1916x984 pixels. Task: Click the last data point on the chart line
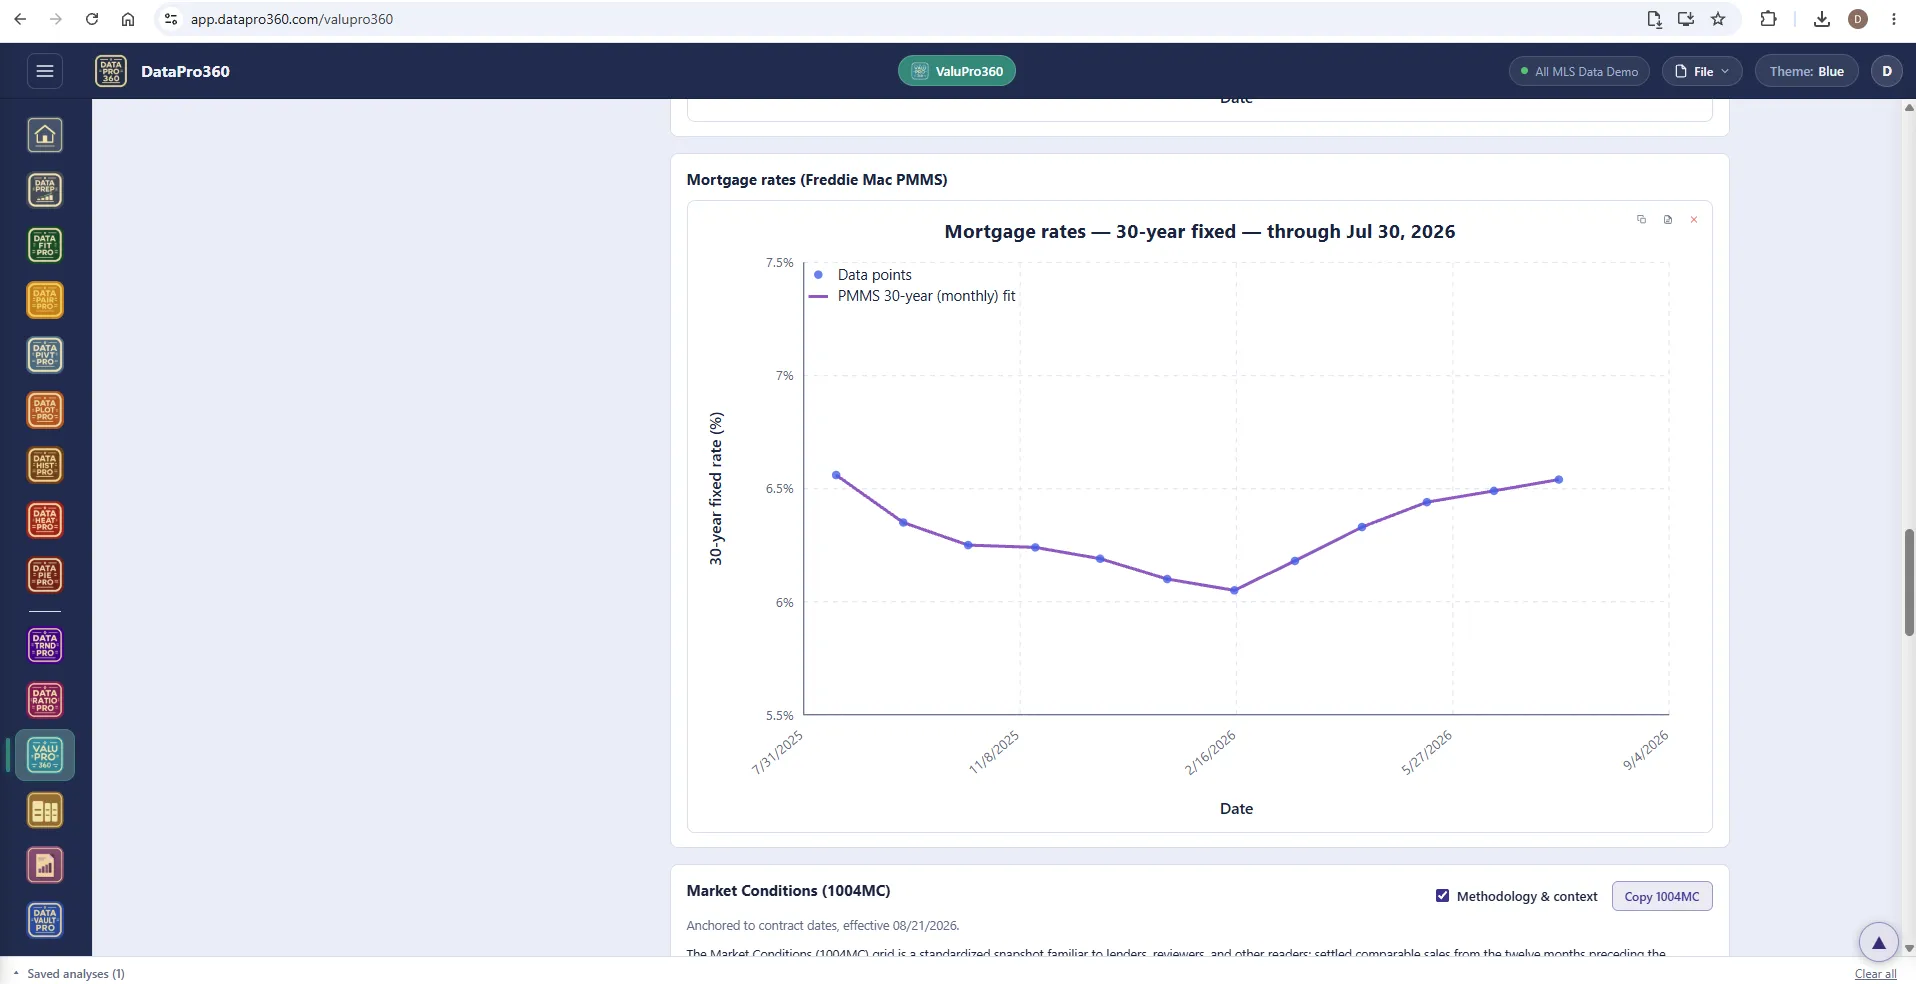click(x=1558, y=480)
